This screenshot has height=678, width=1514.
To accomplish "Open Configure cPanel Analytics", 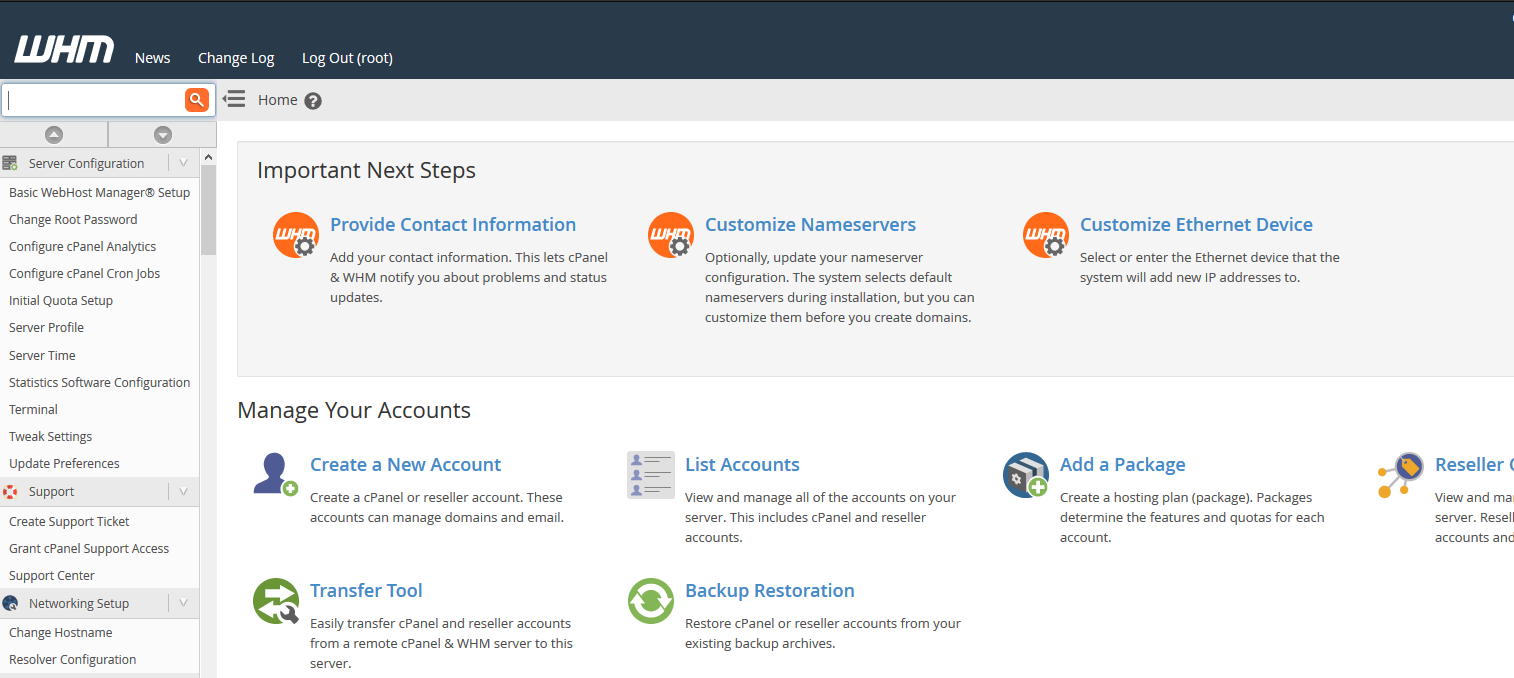I will point(82,246).
